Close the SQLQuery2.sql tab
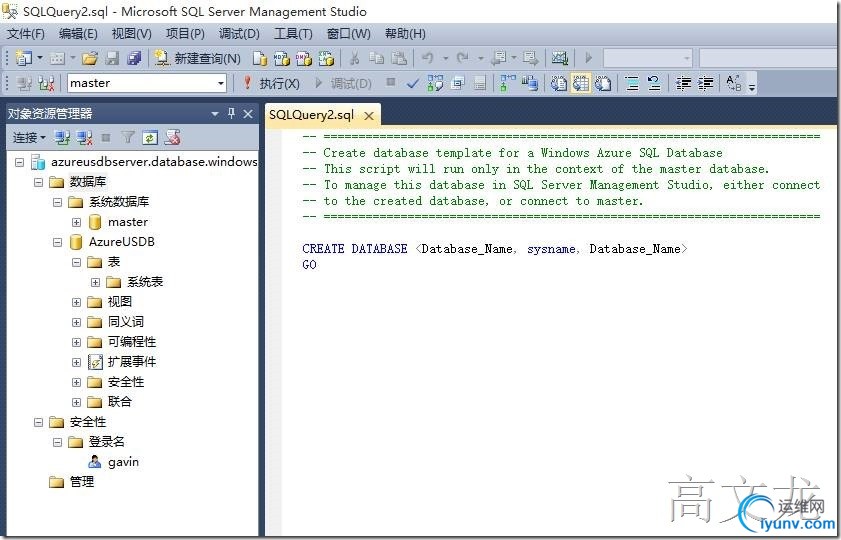This screenshot has height=540, width=841. tap(368, 115)
